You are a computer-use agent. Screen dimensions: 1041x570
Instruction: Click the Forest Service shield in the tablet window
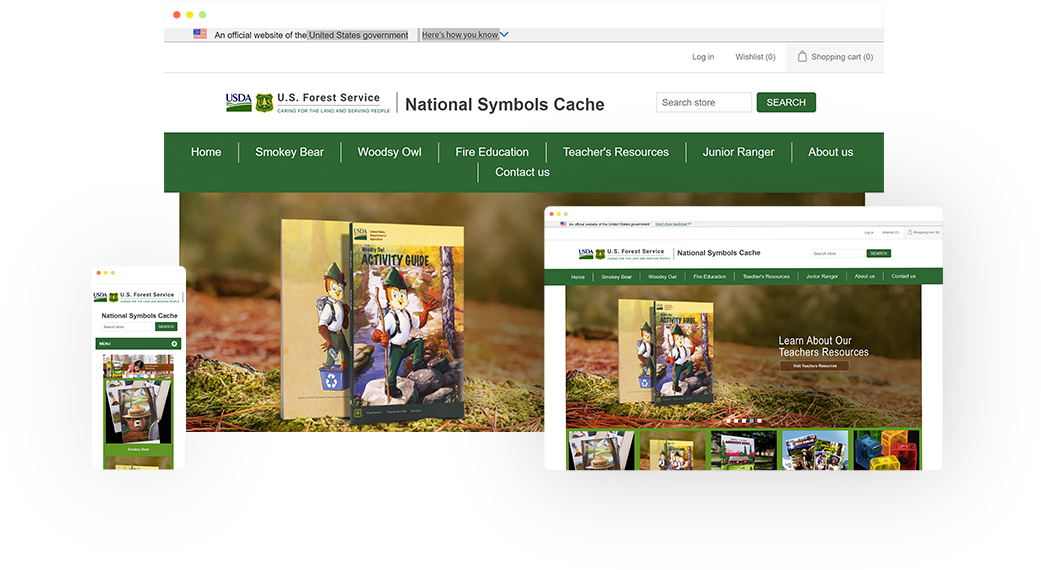pyautogui.click(x=600, y=254)
